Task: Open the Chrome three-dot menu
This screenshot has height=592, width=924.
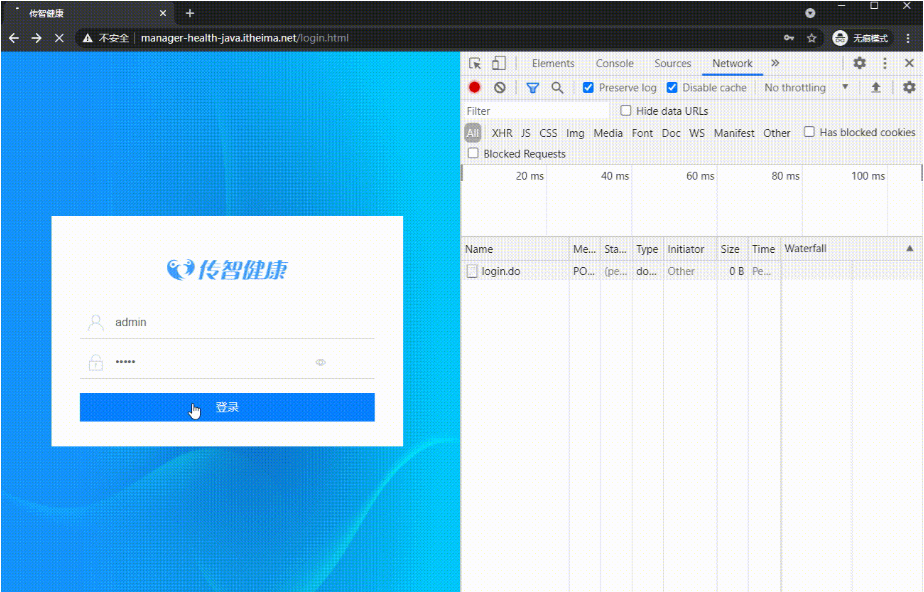Action: [x=908, y=38]
